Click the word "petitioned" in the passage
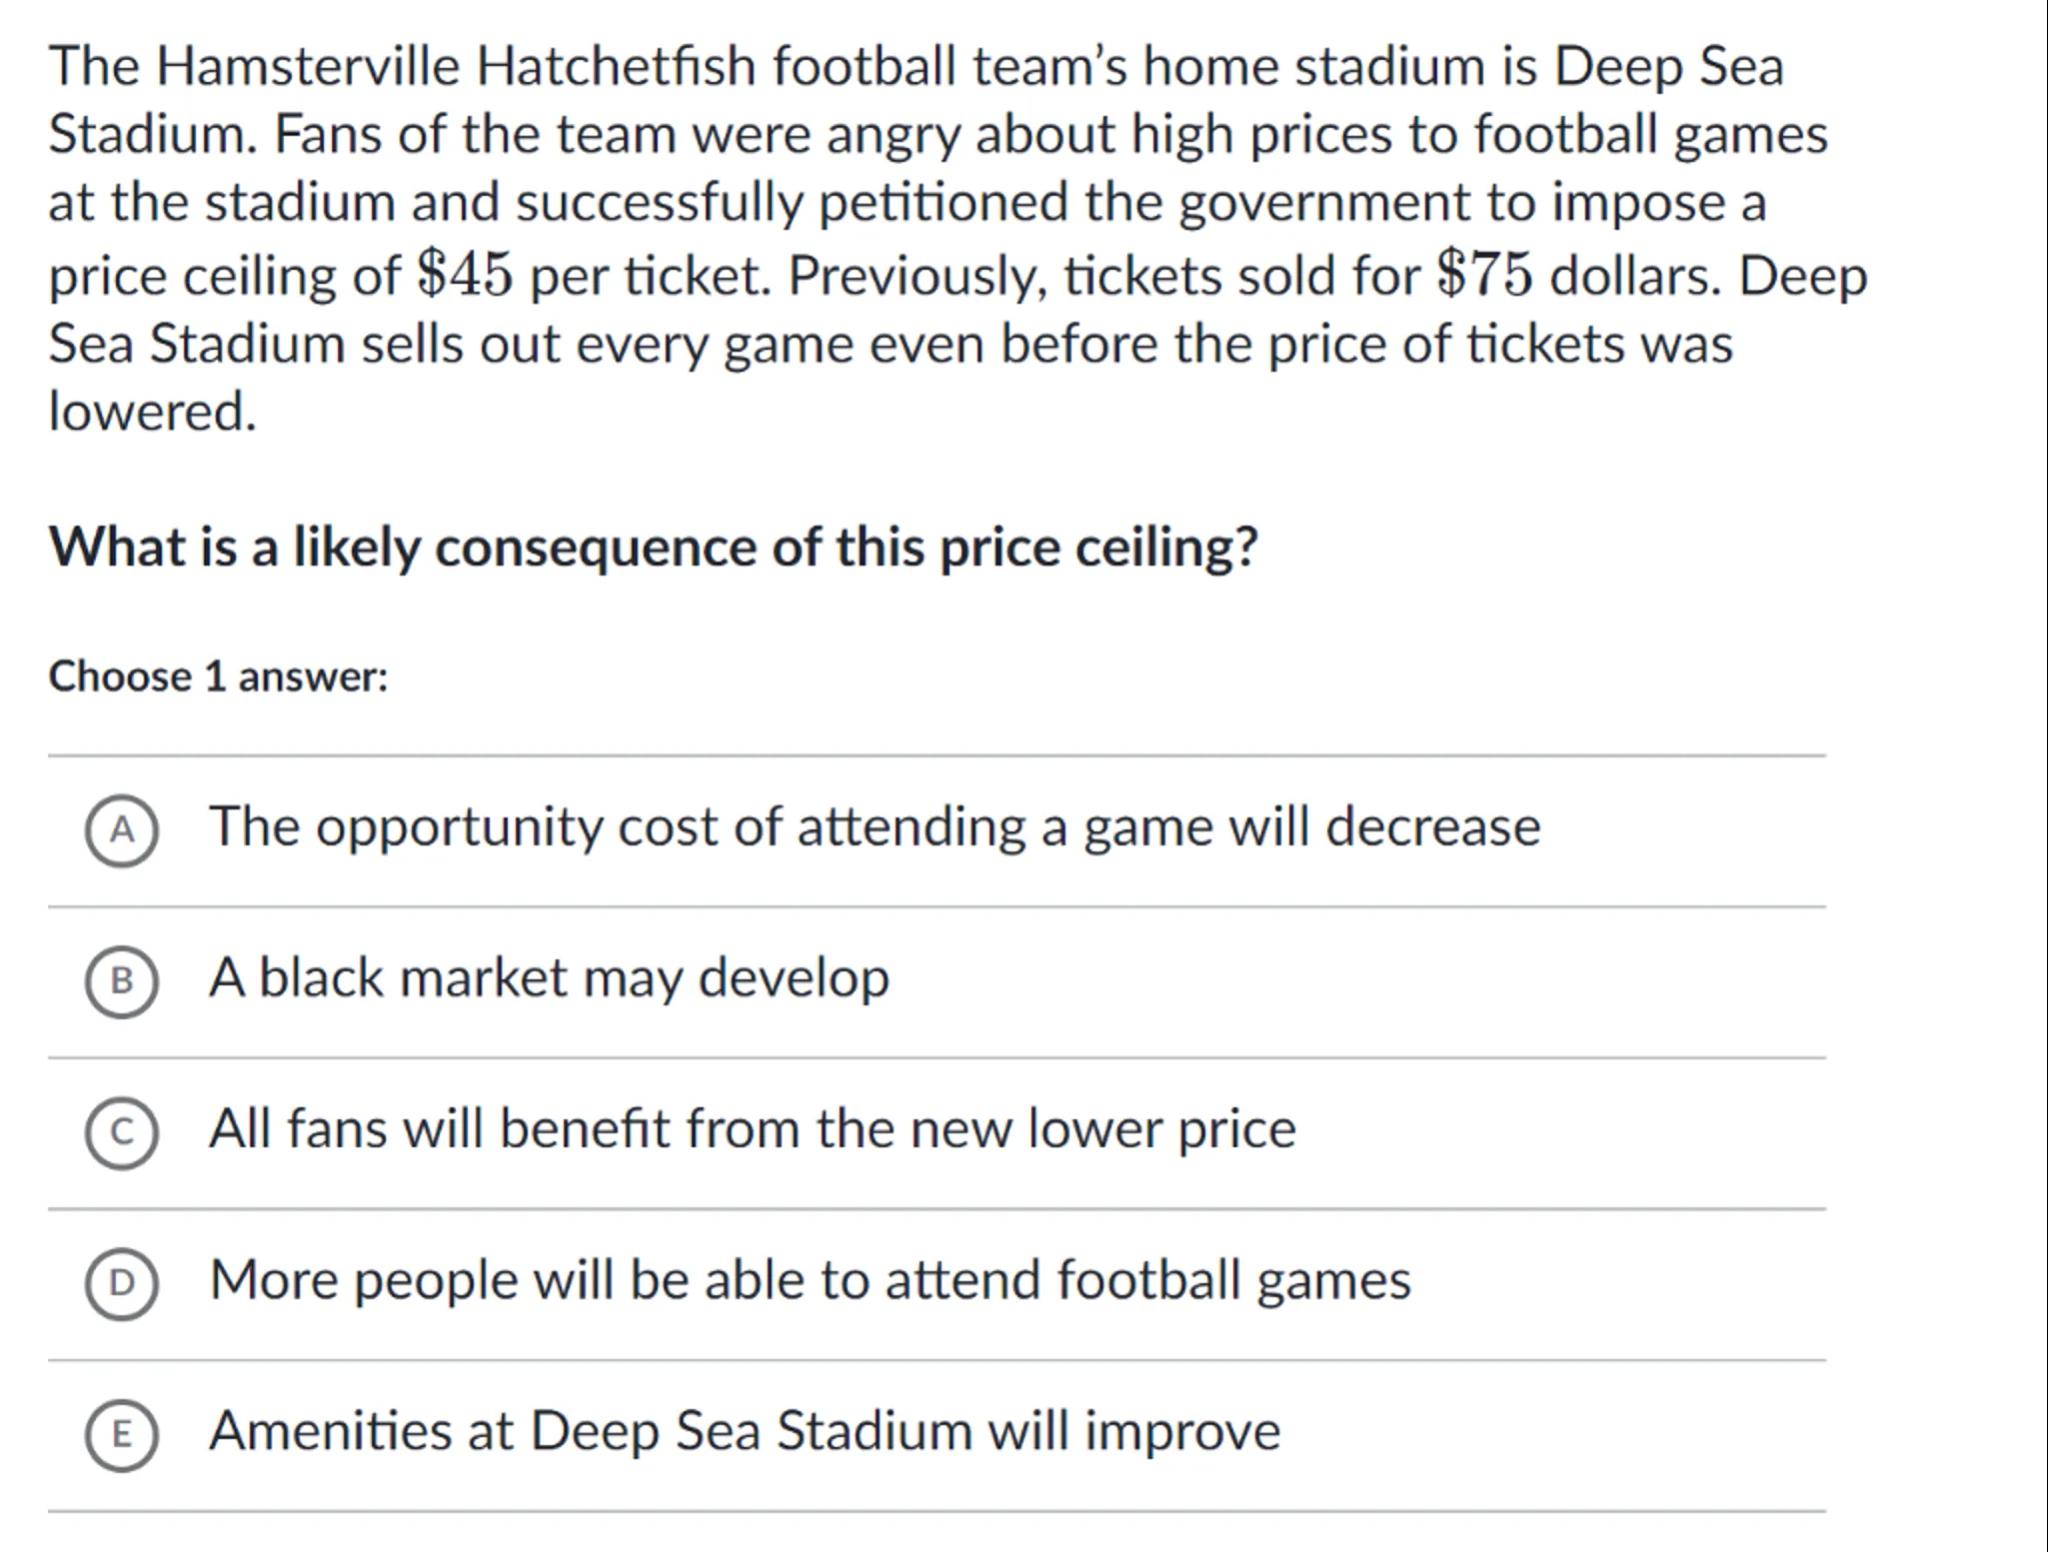This screenshot has height=1552, width=2048. (x=943, y=203)
